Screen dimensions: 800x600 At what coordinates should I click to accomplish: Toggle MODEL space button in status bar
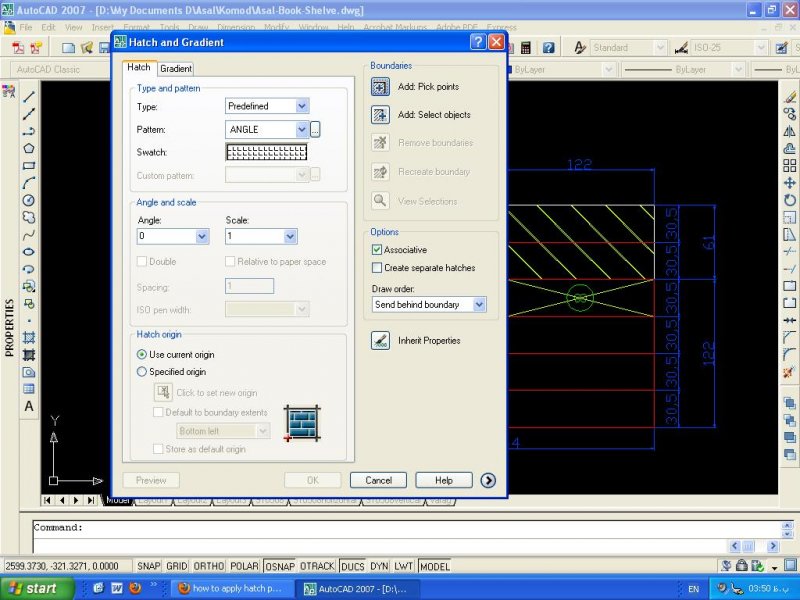point(435,566)
